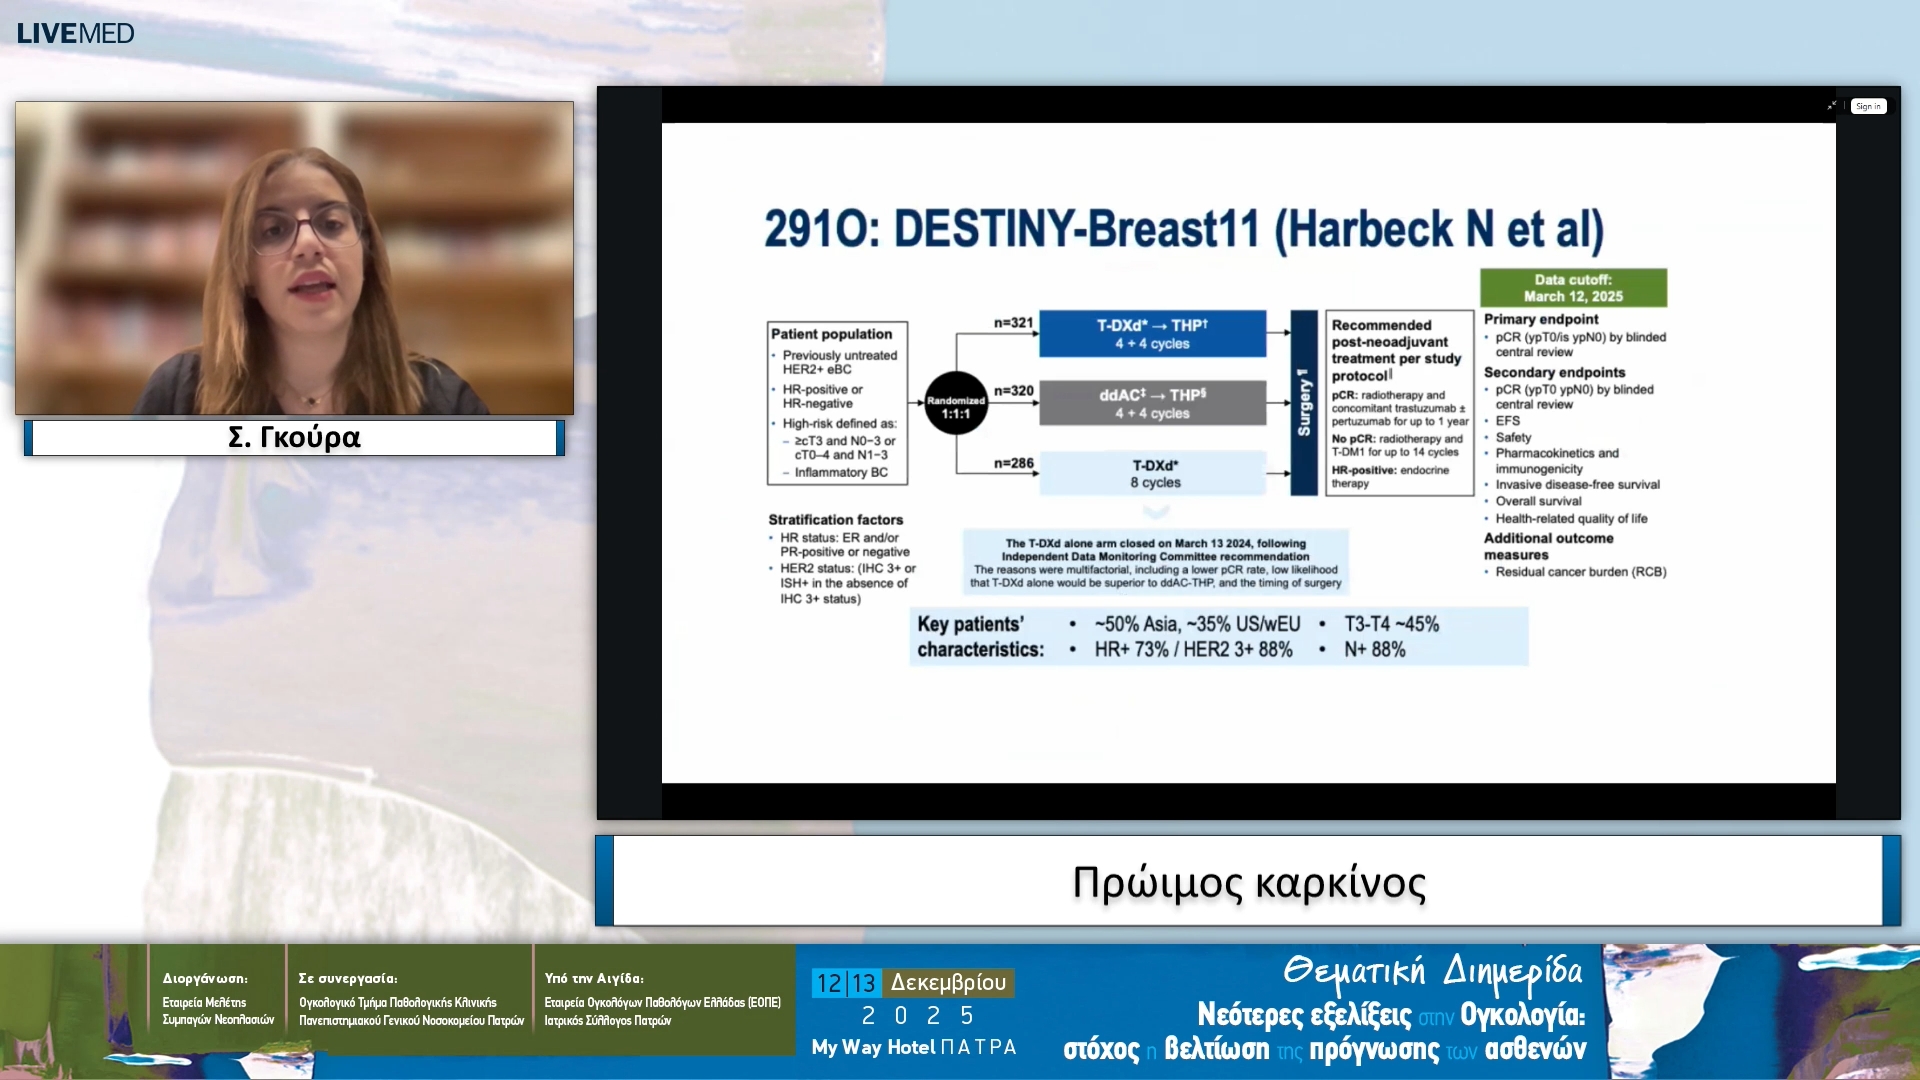The height and width of the screenshot is (1080, 1920).
Task: Click the Recommended post-neoadjuvant treatment box
Action: pyautogui.click(x=1399, y=403)
